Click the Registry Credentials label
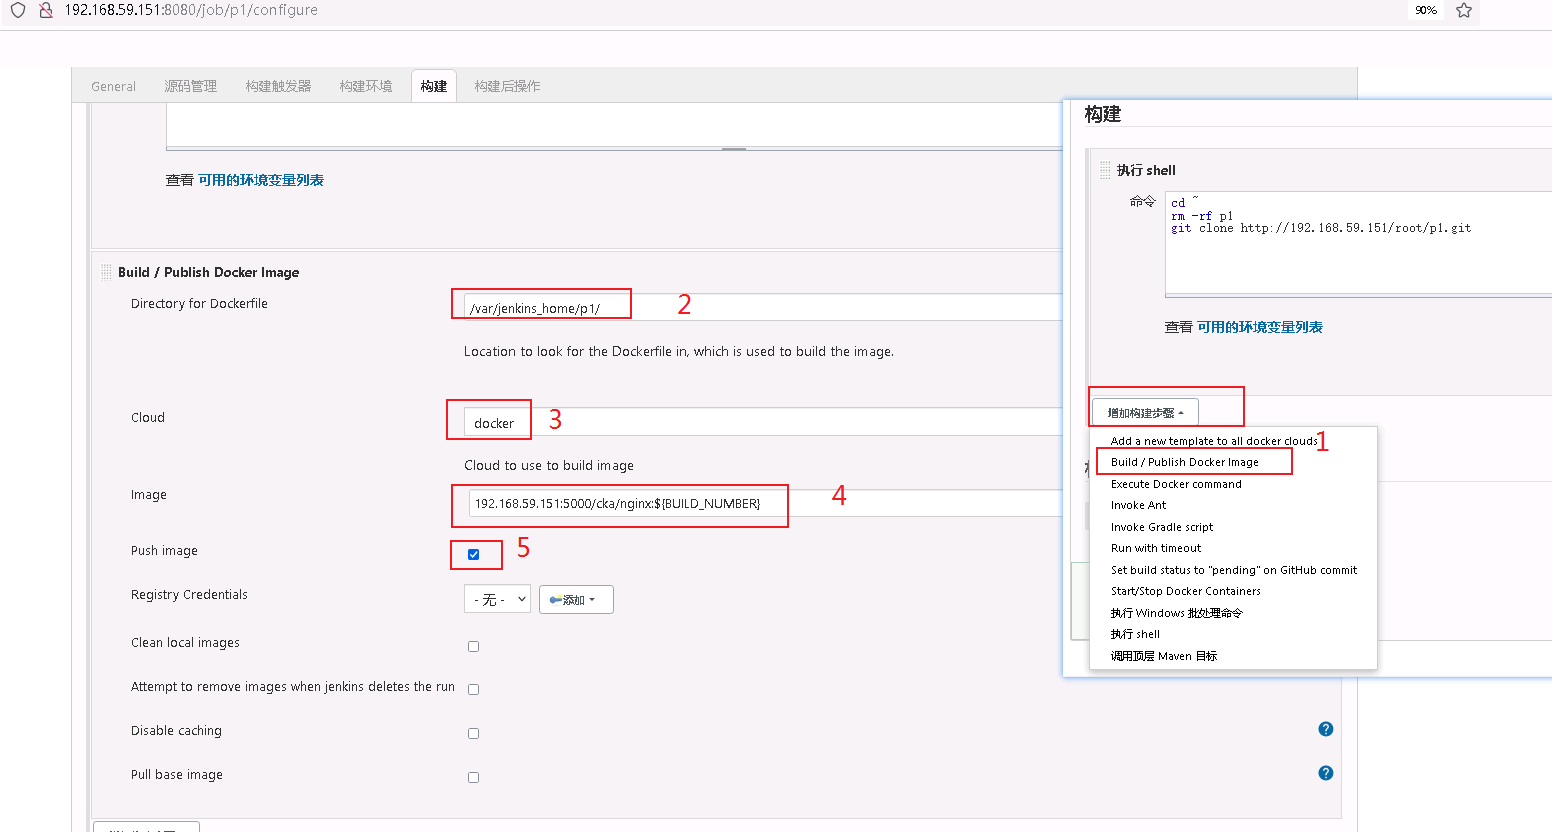 [189, 595]
